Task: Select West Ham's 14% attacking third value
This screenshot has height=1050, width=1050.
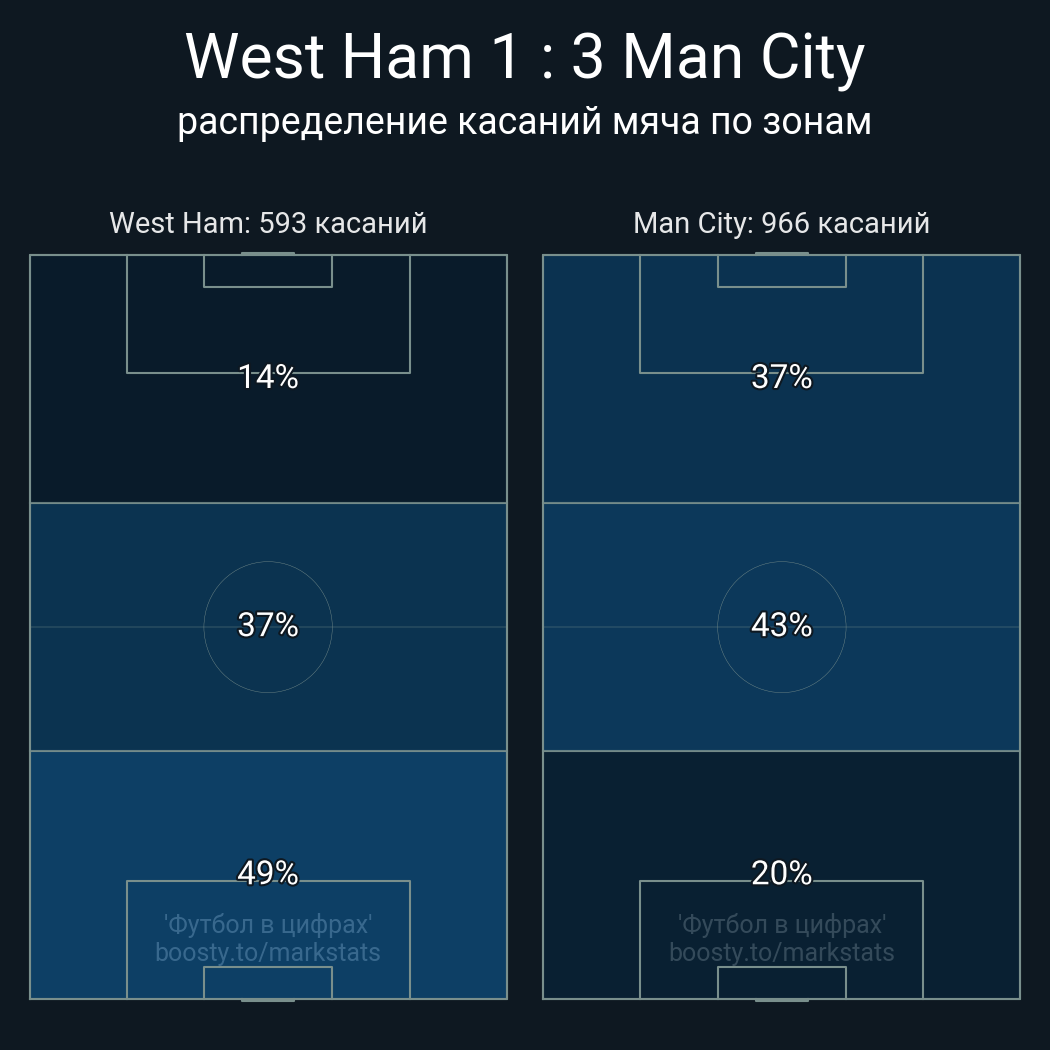Action: pos(268,377)
